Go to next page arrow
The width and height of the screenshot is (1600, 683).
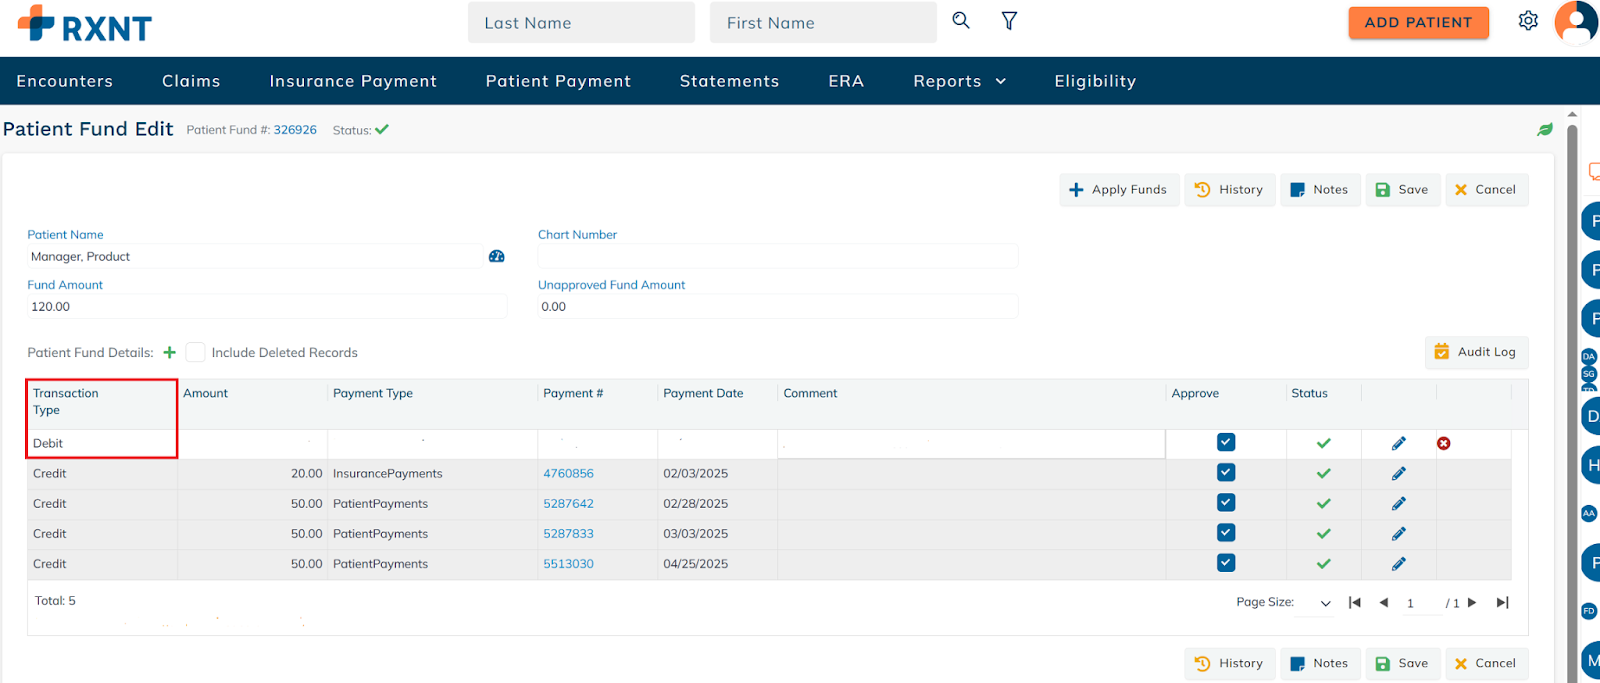(x=1471, y=603)
